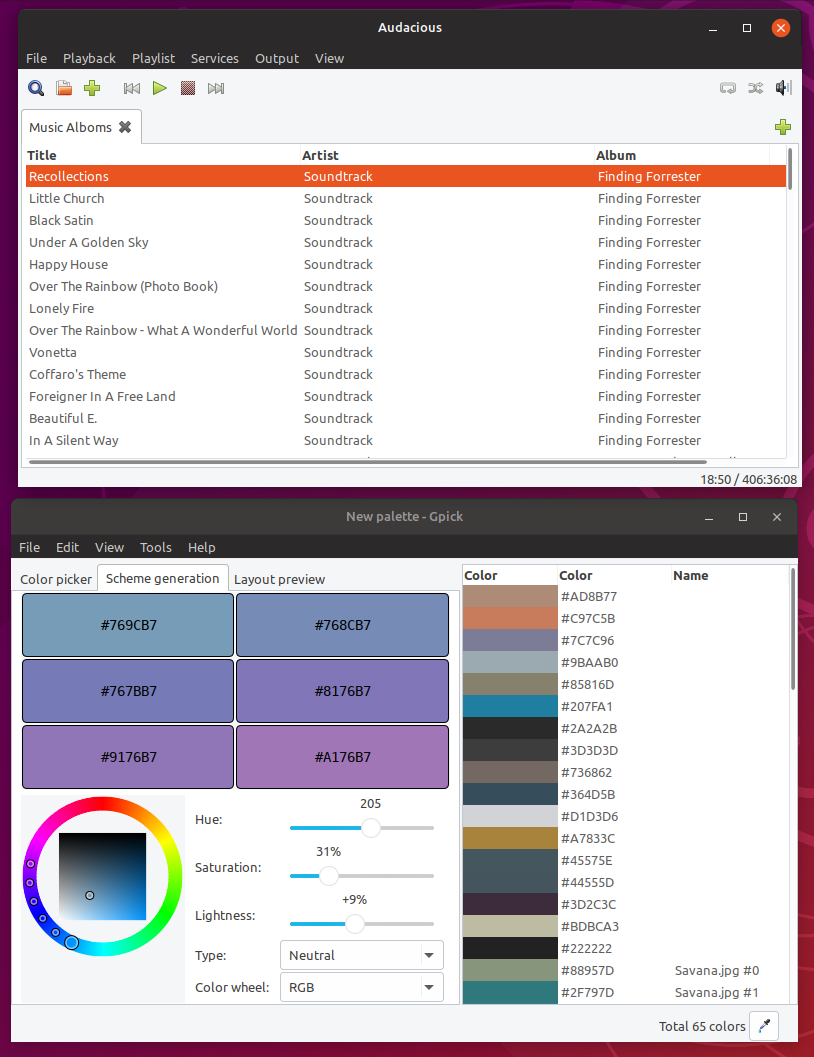Open the Audacious View menu
This screenshot has height=1057, width=814.
pos(330,59)
